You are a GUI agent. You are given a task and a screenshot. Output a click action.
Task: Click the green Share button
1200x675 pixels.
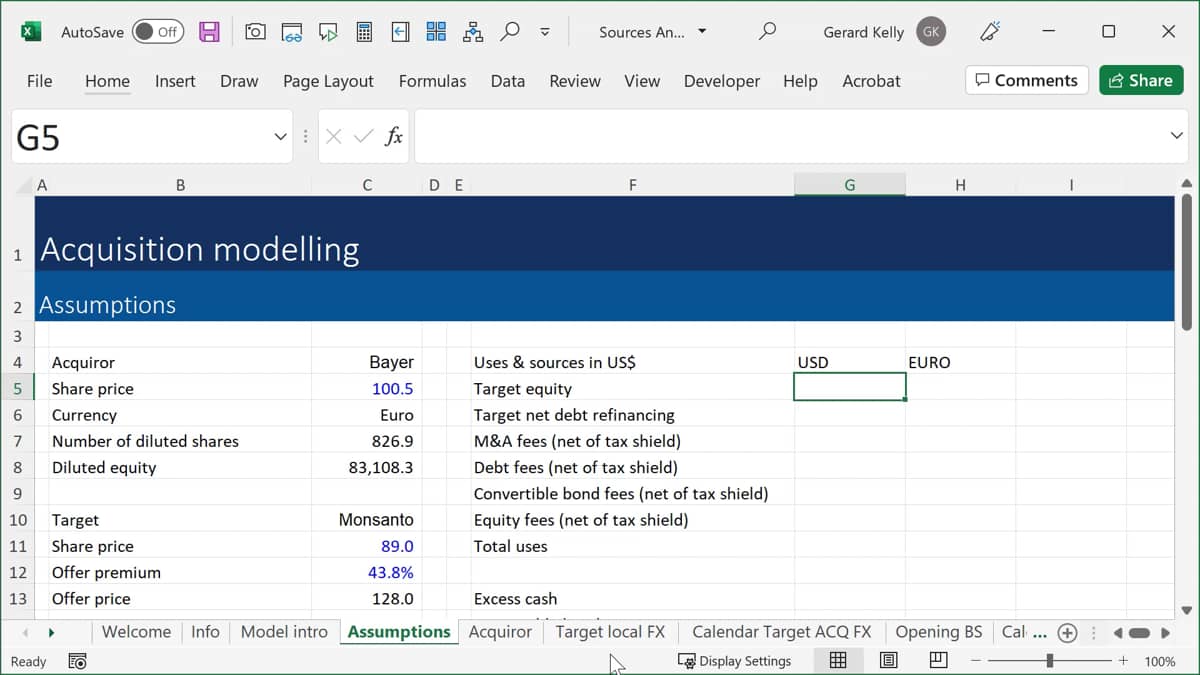1141,80
